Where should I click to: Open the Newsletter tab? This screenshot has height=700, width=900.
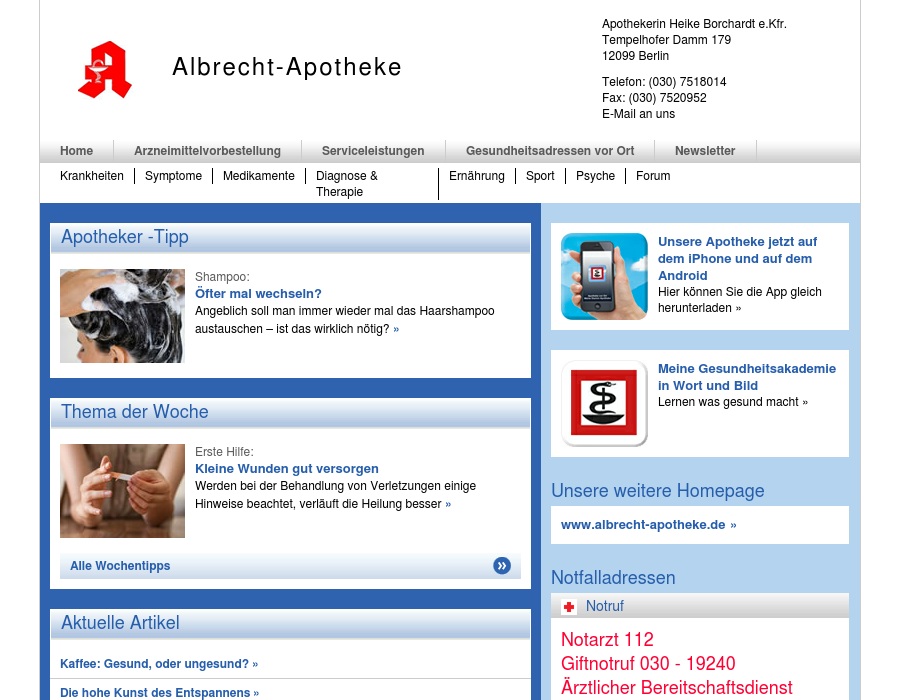pos(705,151)
